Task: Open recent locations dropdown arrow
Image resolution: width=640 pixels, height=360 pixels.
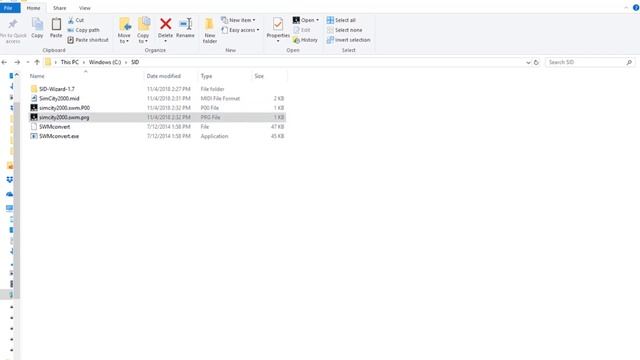Action: click(x=27, y=62)
